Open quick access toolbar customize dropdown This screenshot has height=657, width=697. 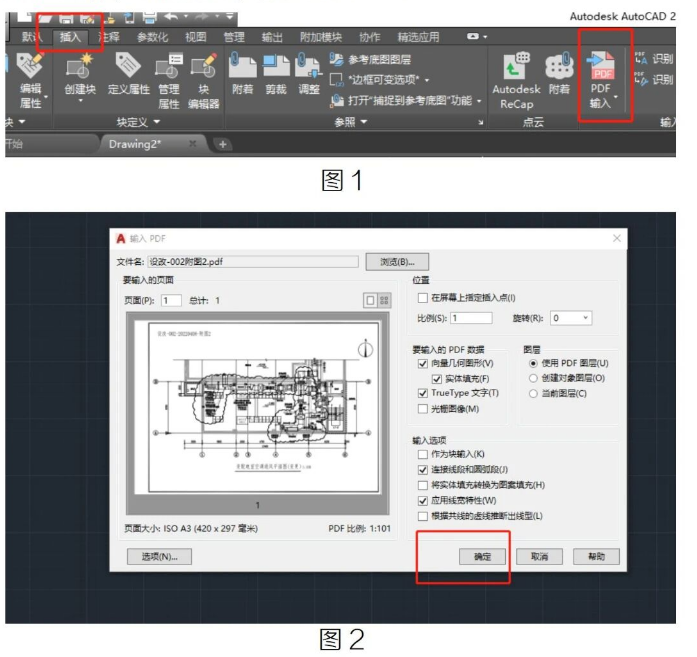point(230,17)
